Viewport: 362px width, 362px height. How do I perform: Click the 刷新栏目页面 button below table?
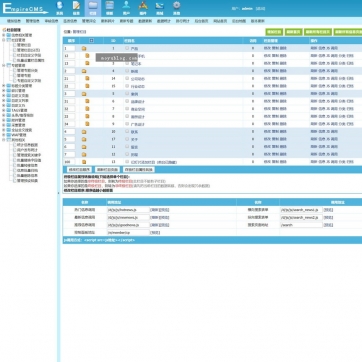click(x=107, y=170)
